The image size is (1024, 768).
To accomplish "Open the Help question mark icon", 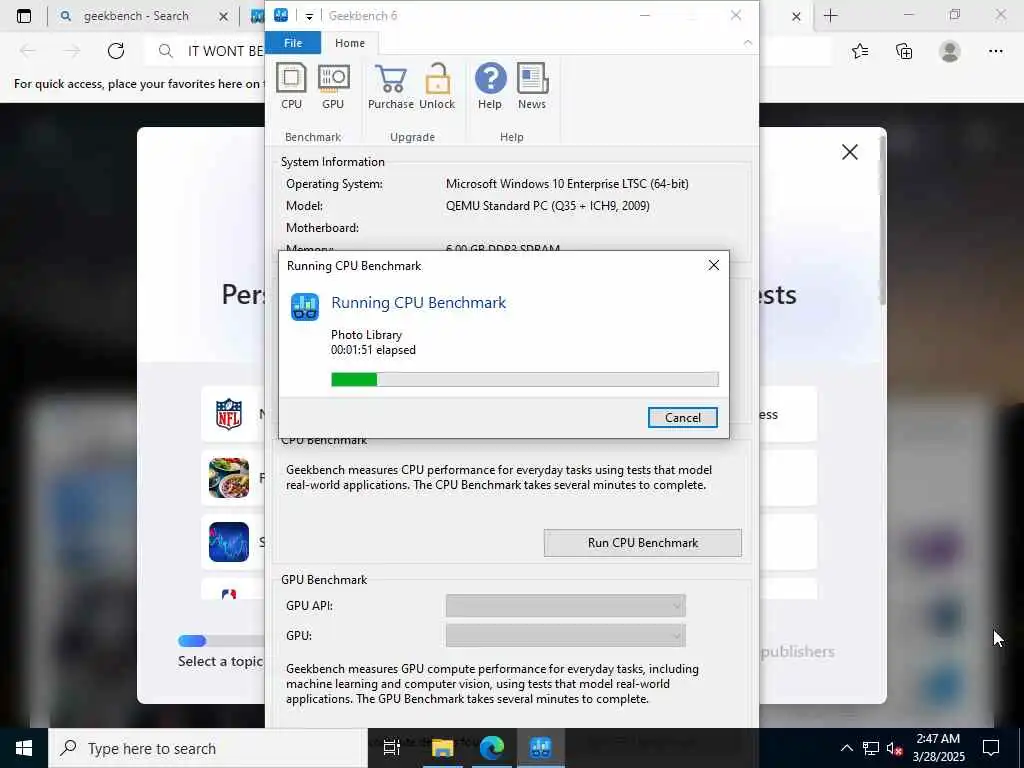I will click(490, 86).
